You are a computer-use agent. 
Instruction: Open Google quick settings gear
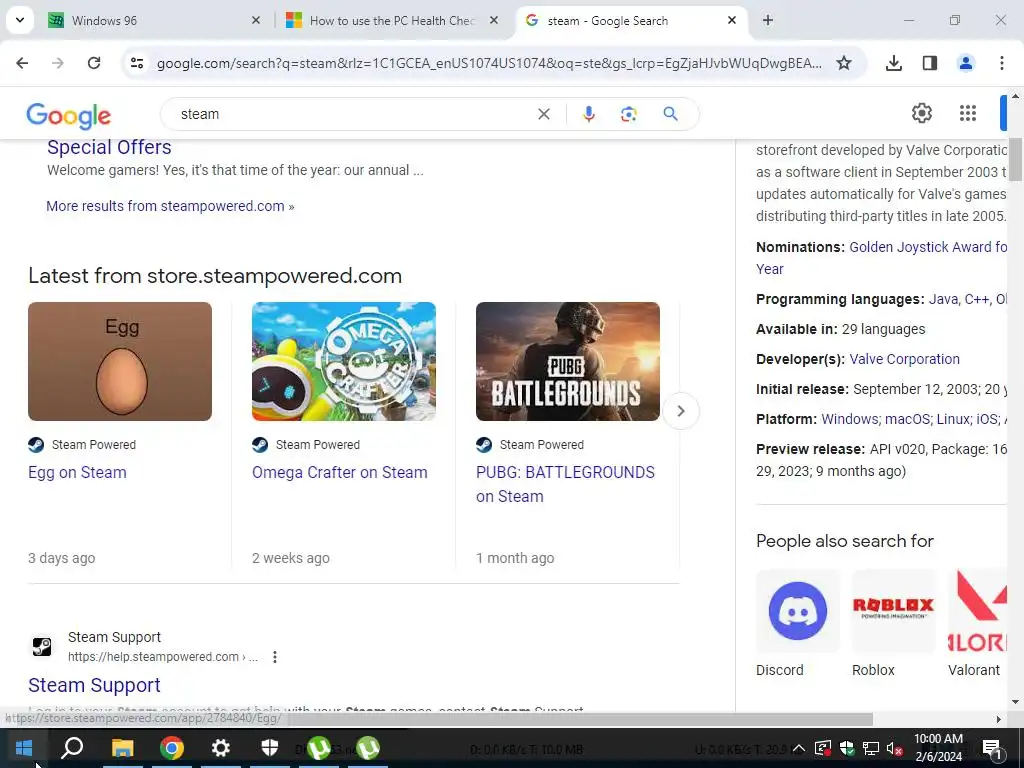pos(921,113)
